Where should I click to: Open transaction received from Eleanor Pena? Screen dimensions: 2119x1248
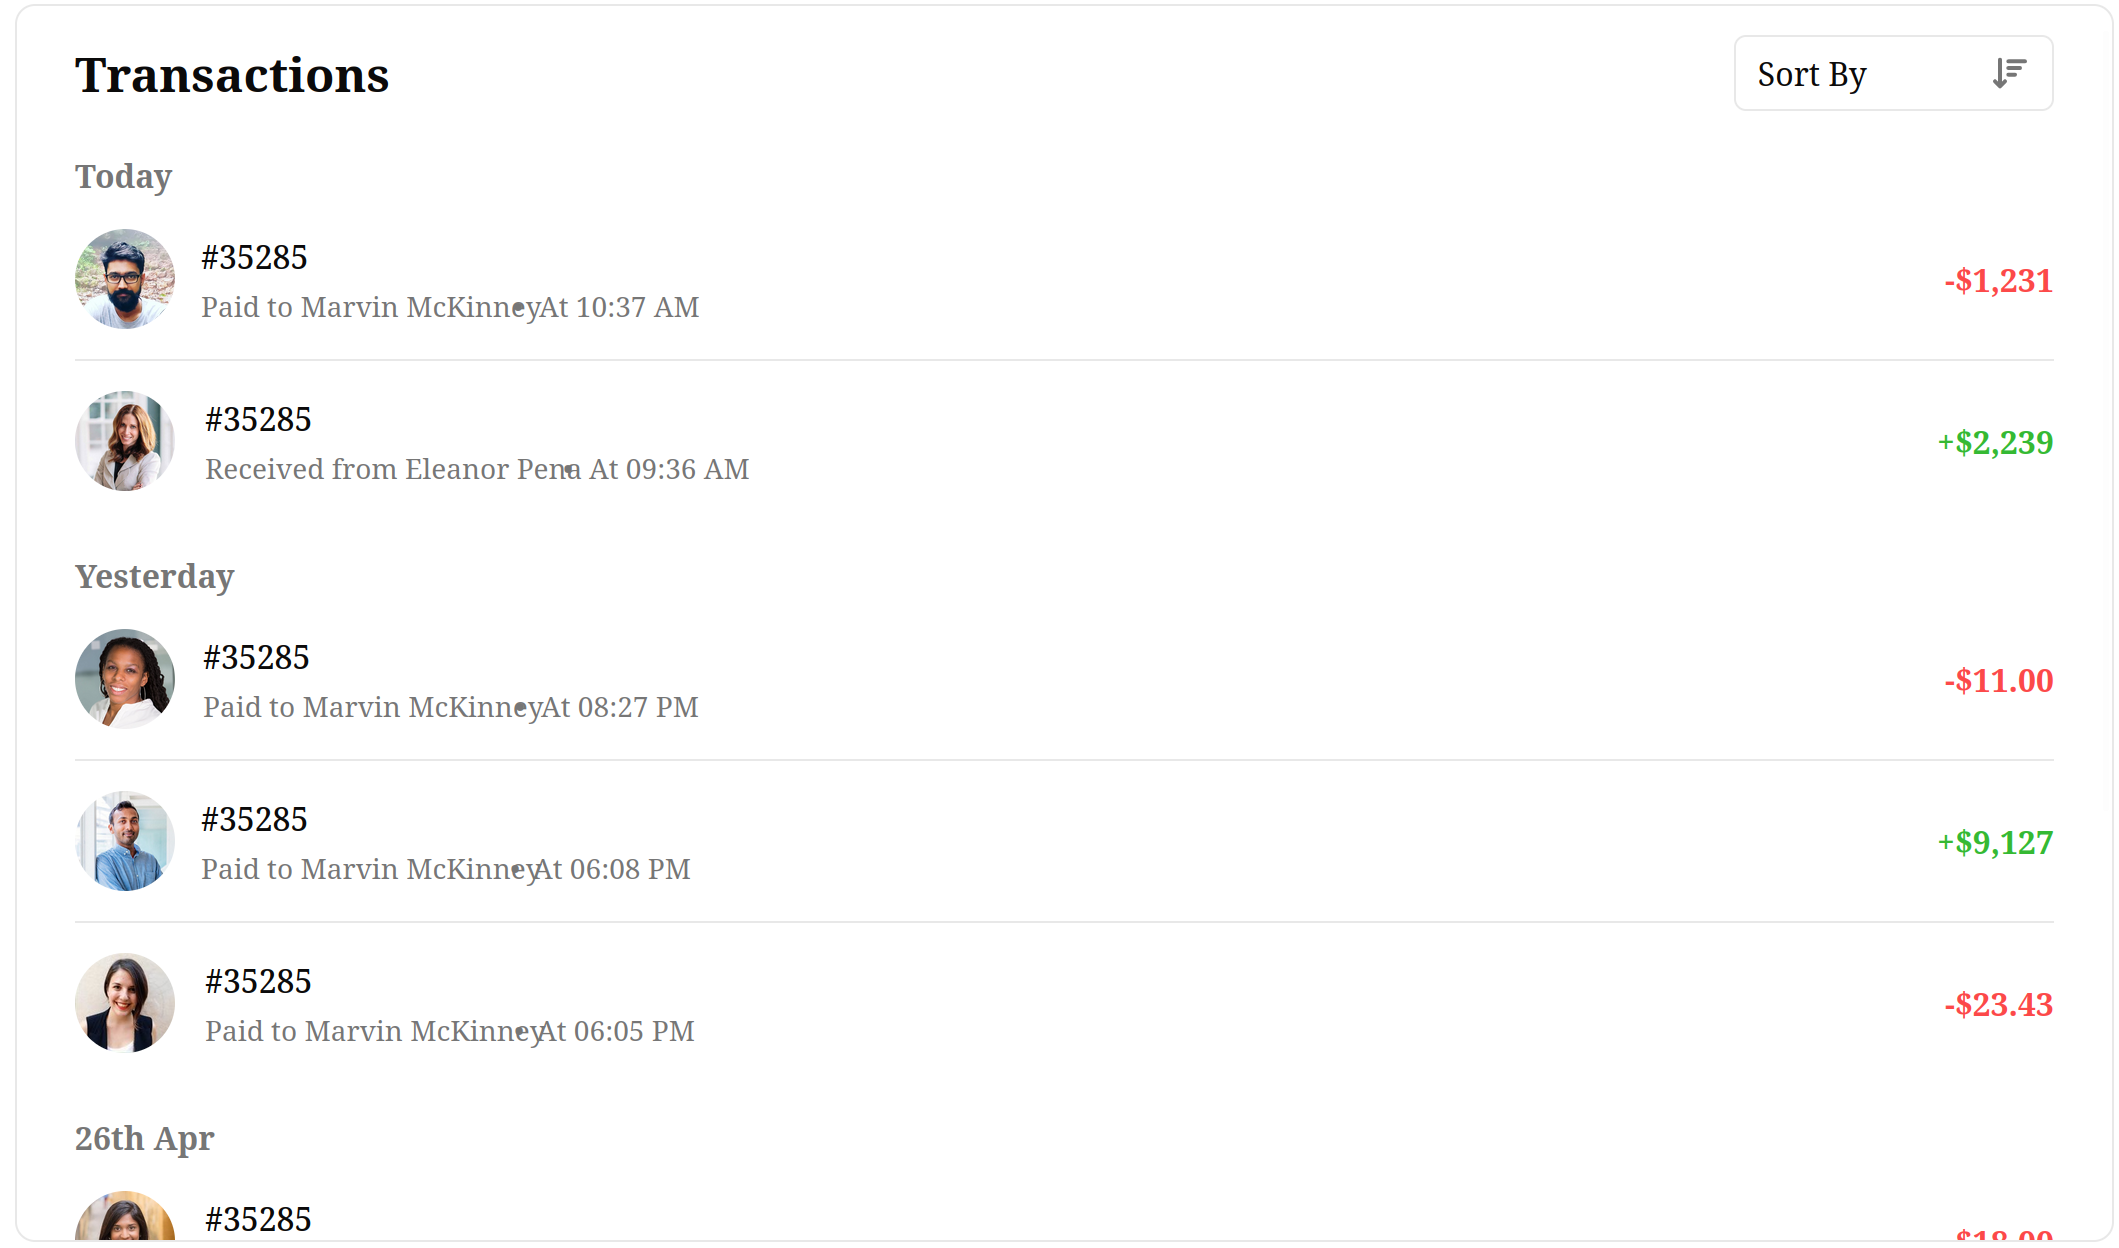click(1064, 442)
